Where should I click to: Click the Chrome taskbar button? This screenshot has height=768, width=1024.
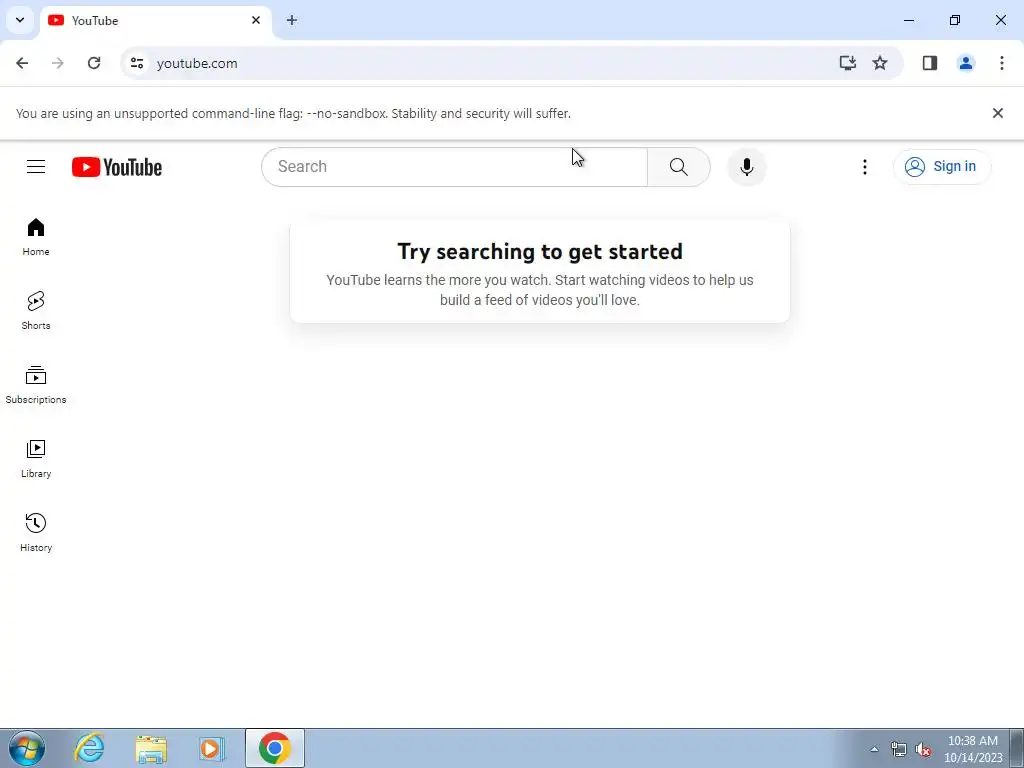tap(275, 748)
